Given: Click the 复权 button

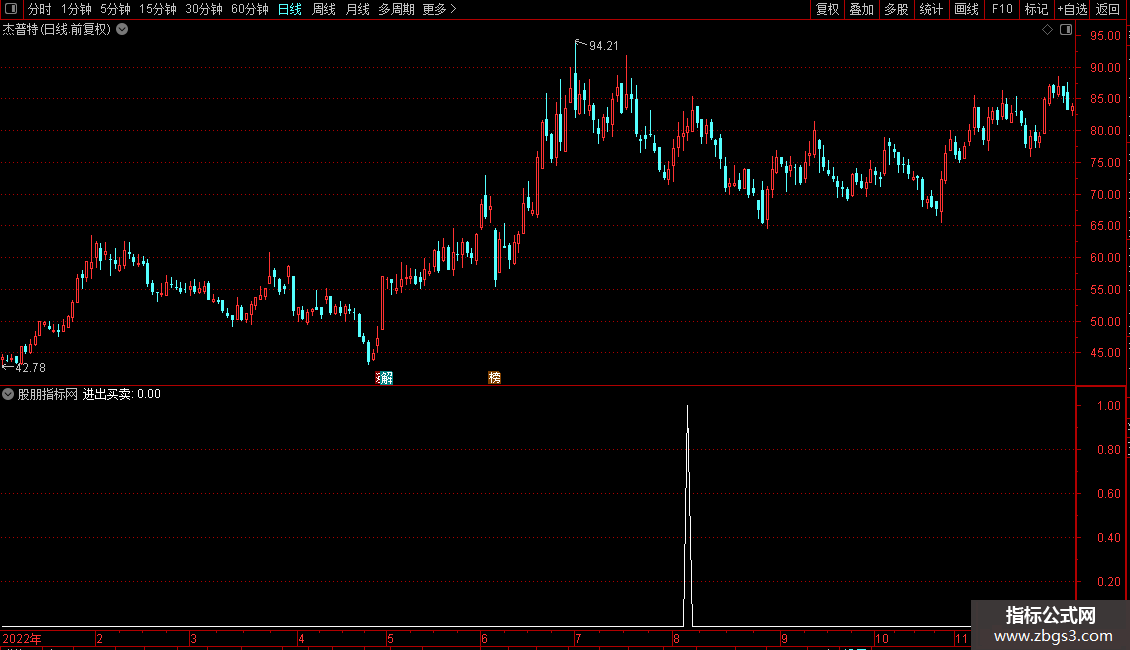Looking at the screenshot, I should (827, 9).
